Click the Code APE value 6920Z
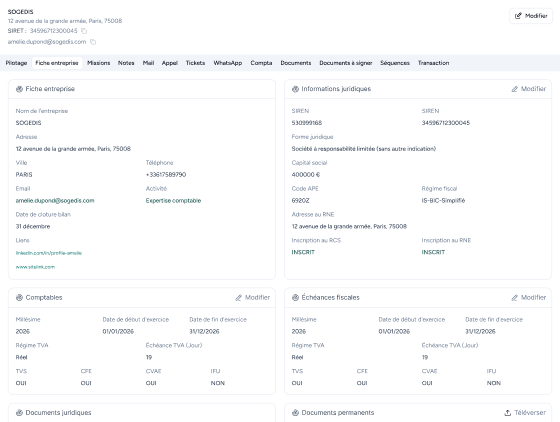Screen dimensions: 560x422 tap(300, 201)
